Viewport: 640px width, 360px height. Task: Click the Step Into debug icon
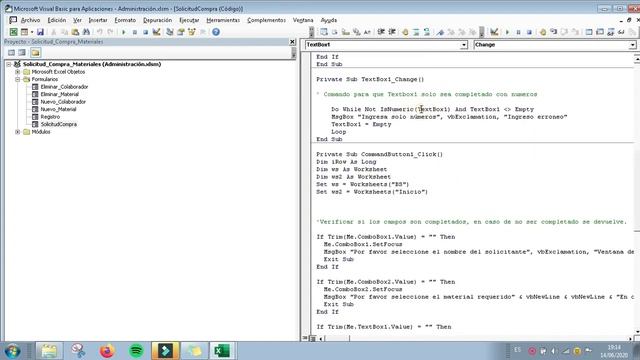click(x=553, y=32)
